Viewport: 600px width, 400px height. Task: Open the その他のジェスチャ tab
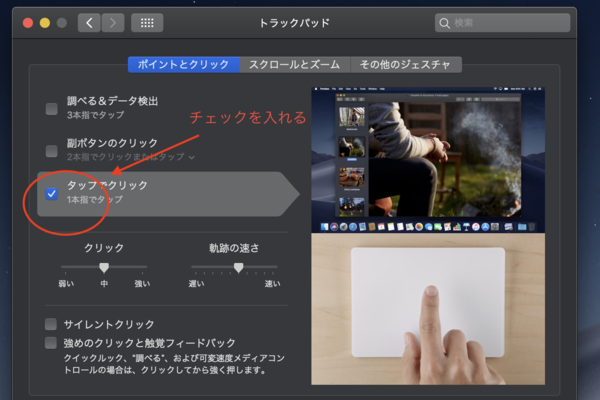point(405,64)
